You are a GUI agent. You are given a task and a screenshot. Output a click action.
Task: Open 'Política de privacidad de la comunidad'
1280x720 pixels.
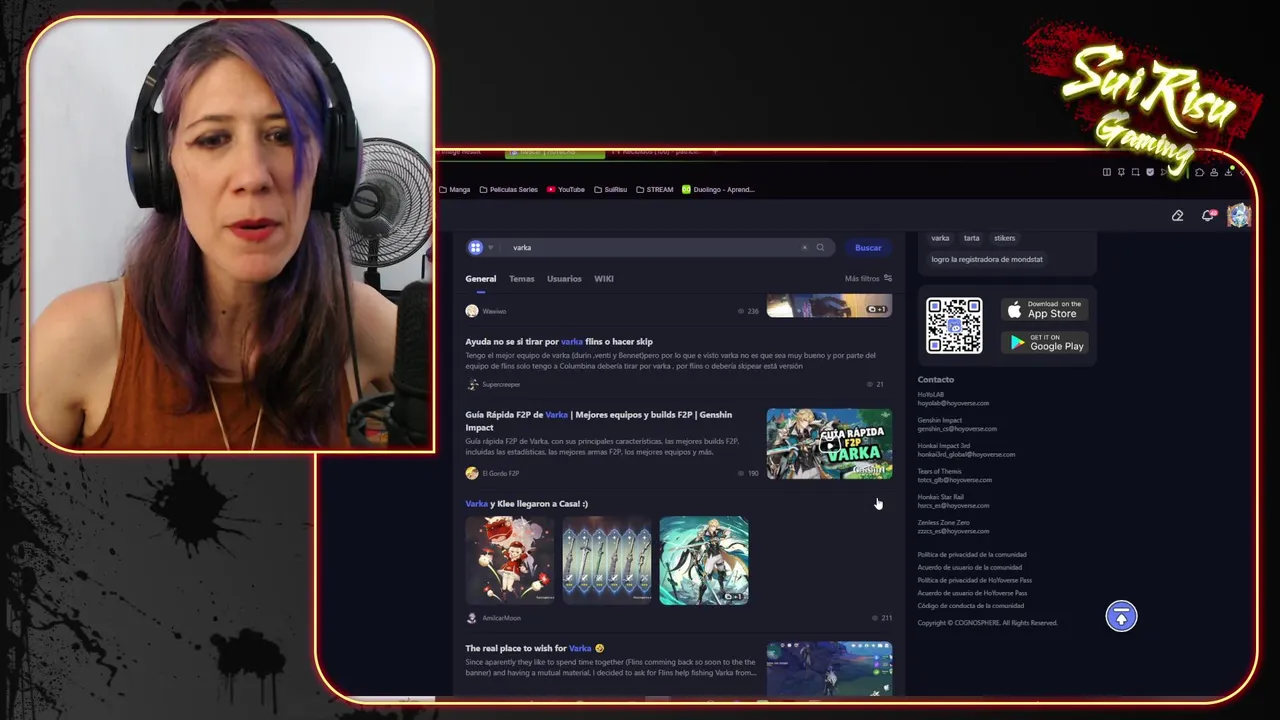pyautogui.click(x=972, y=555)
